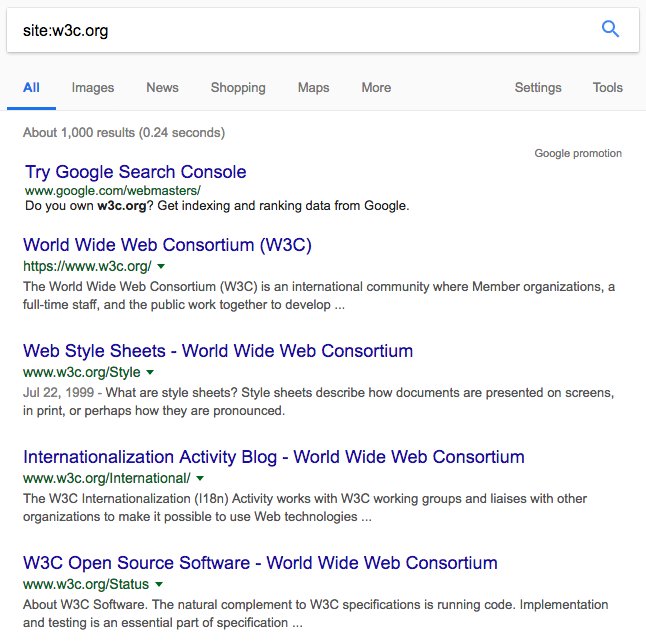This screenshot has height=643, width=646.
Task: Open W3C Open Source Software result
Action: coord(260,562)
